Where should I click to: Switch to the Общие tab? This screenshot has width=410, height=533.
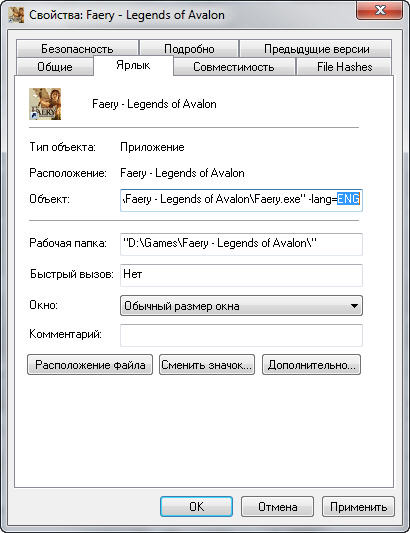click(55, 67)
